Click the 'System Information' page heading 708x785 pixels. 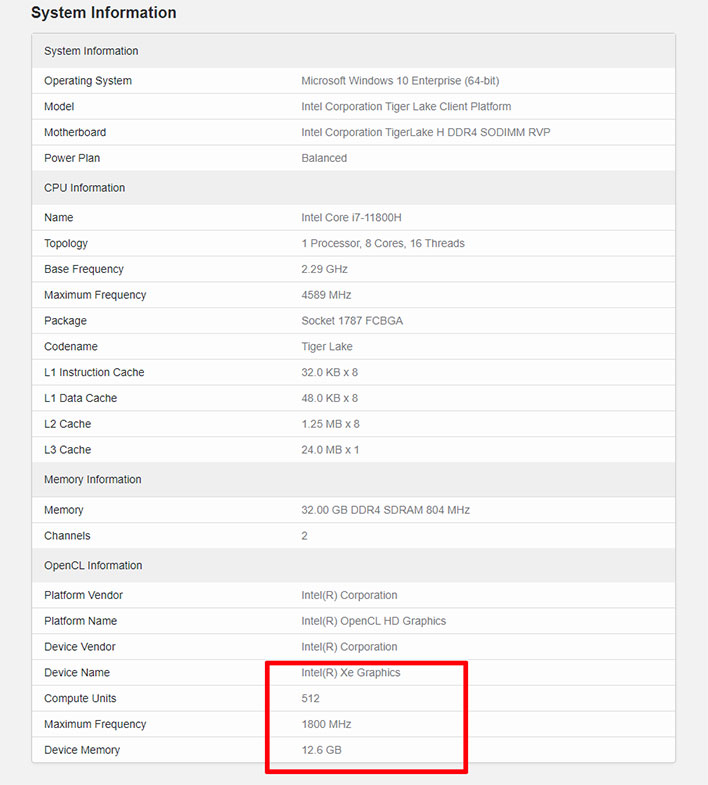(104, 13)
